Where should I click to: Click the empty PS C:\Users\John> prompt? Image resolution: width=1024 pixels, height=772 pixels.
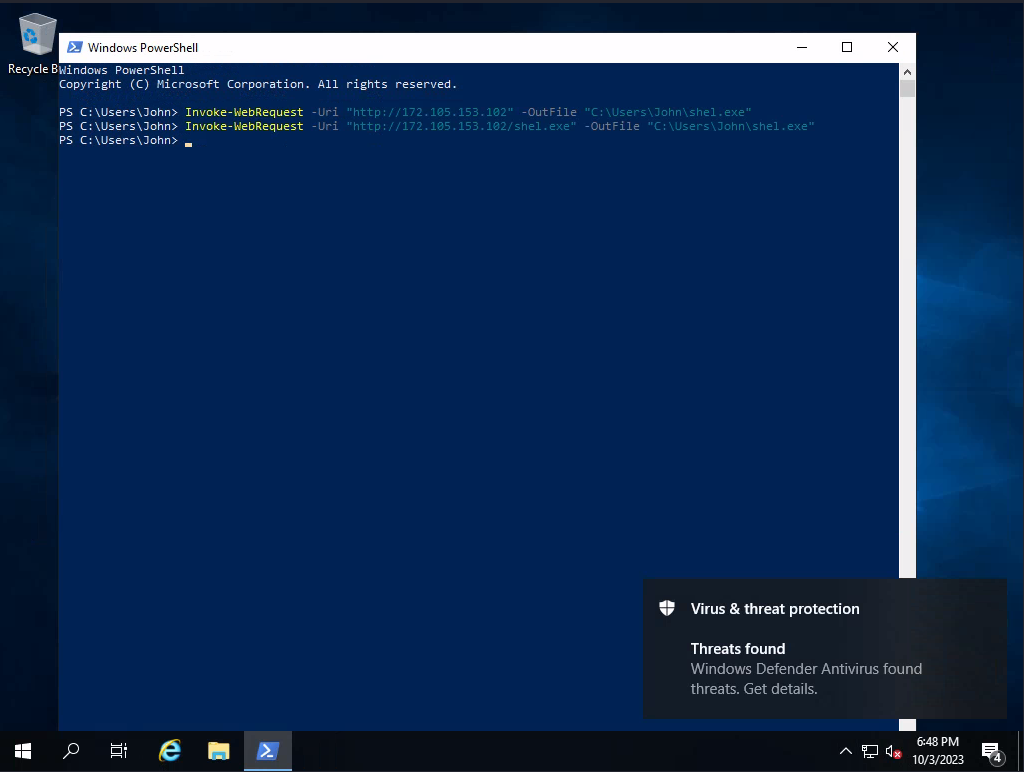(118, 140)
